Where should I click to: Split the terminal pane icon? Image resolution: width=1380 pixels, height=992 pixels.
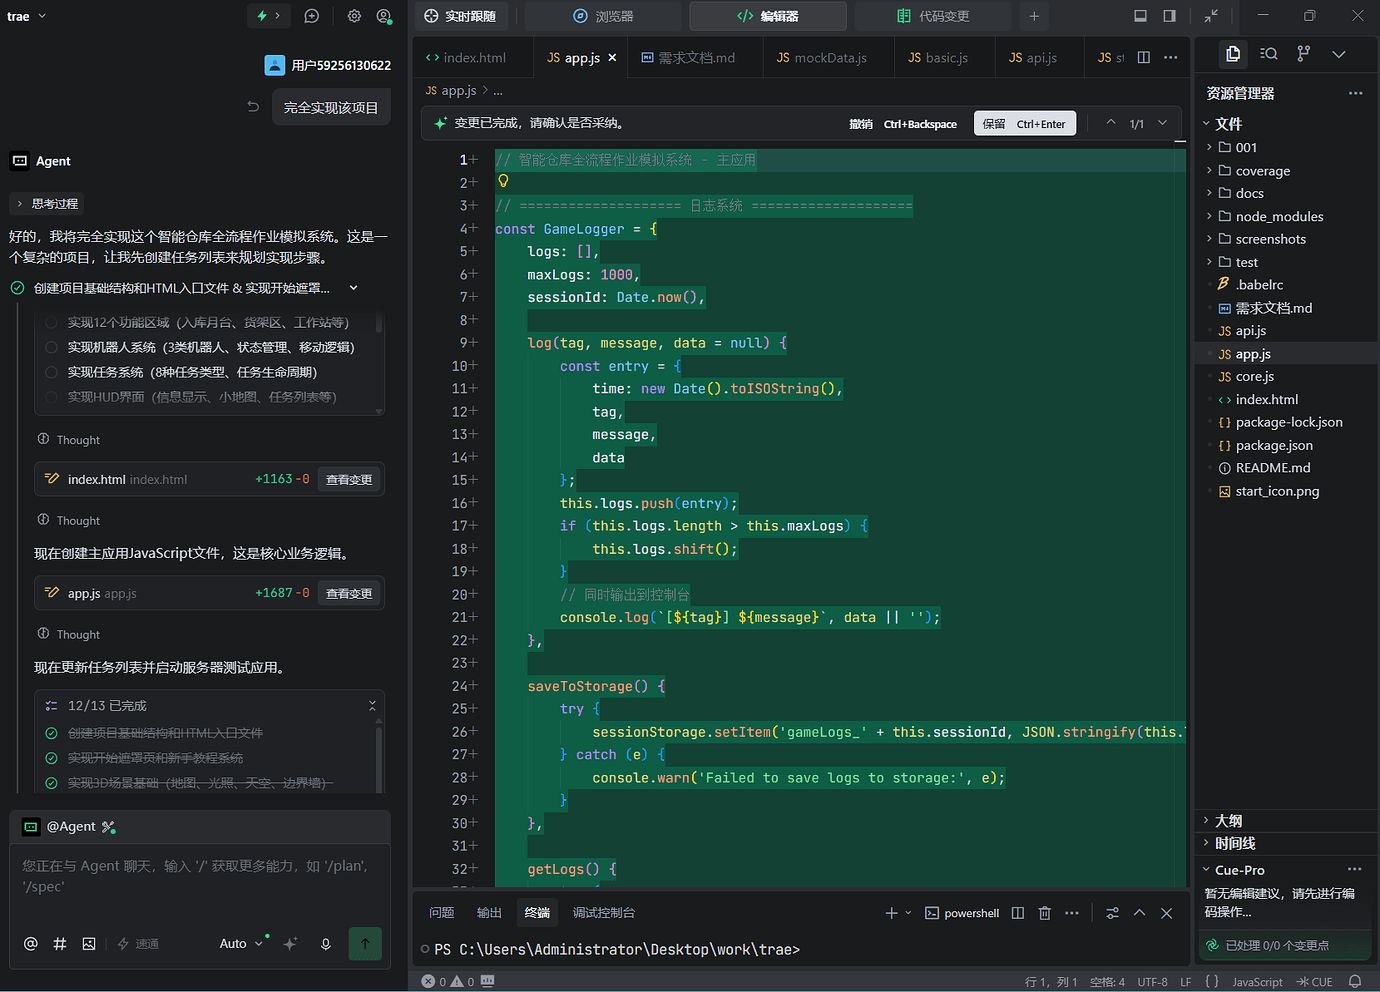click(x=1018, y=913)
